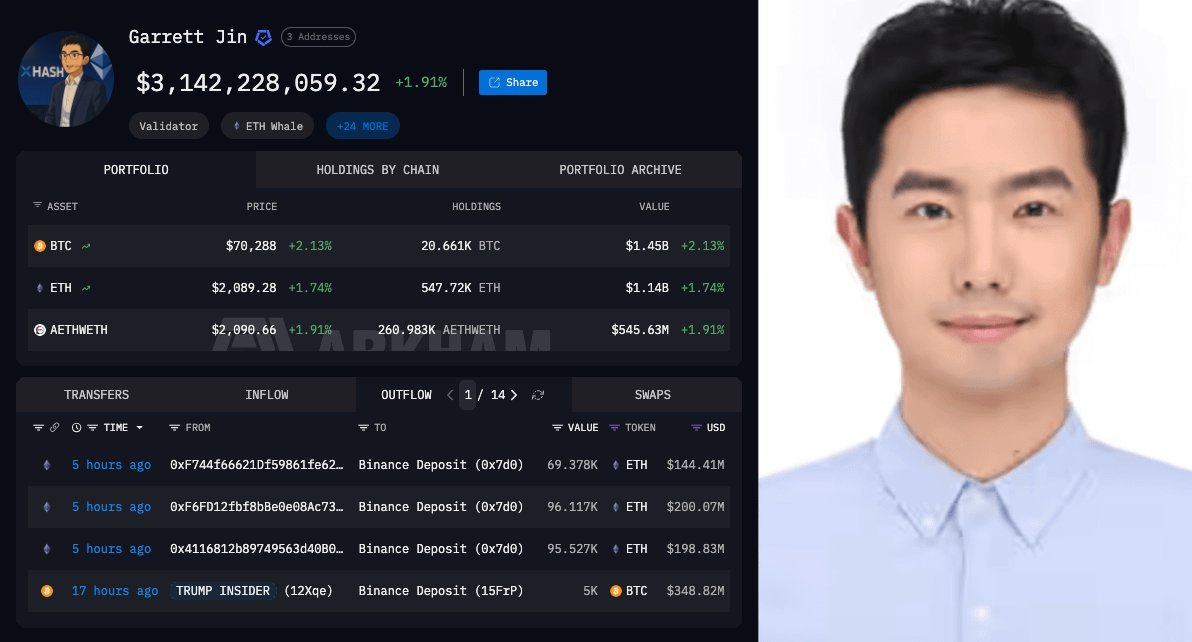Refresh the outflow transfers list
1192x642 pixels.
pos(538,395)
